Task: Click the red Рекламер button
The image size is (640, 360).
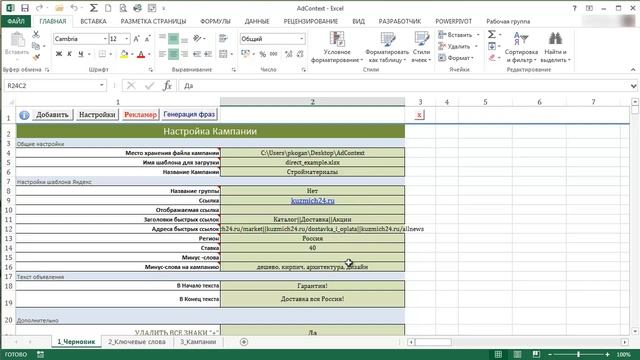Action: coord(140,115)
